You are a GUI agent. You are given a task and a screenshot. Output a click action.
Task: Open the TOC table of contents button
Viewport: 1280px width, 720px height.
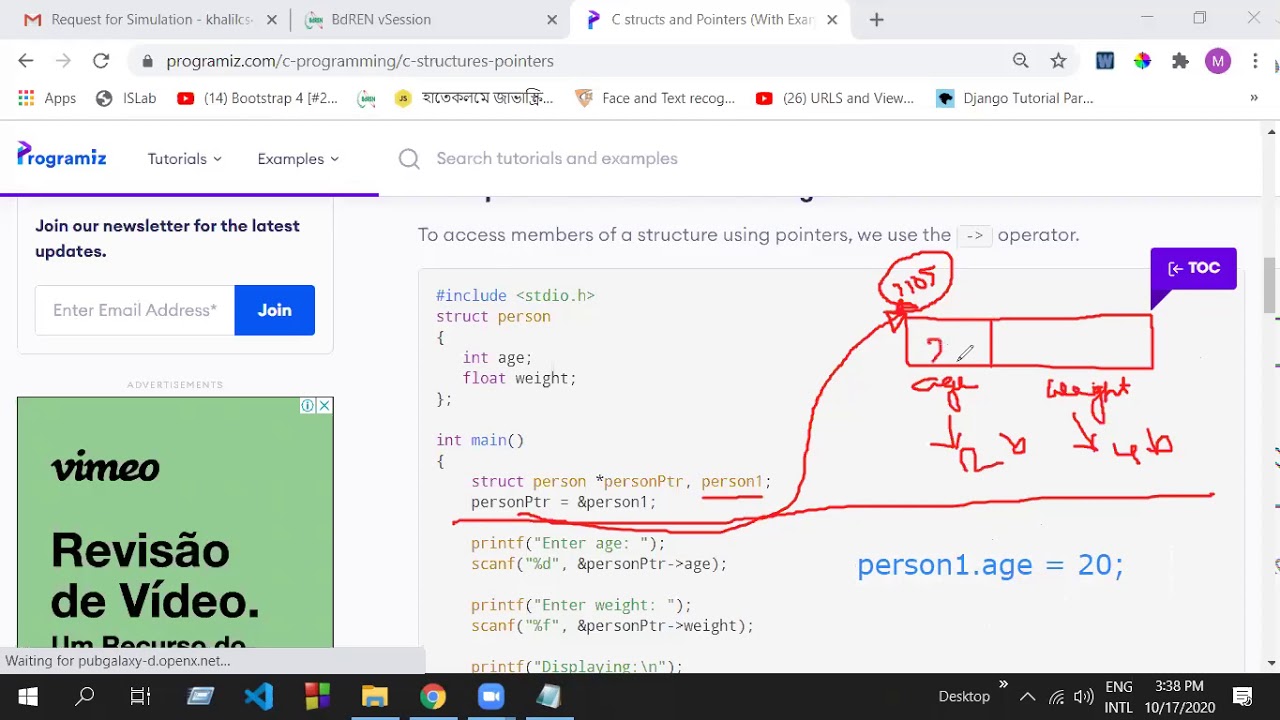pyautogui.click(x=1193, y=268)
